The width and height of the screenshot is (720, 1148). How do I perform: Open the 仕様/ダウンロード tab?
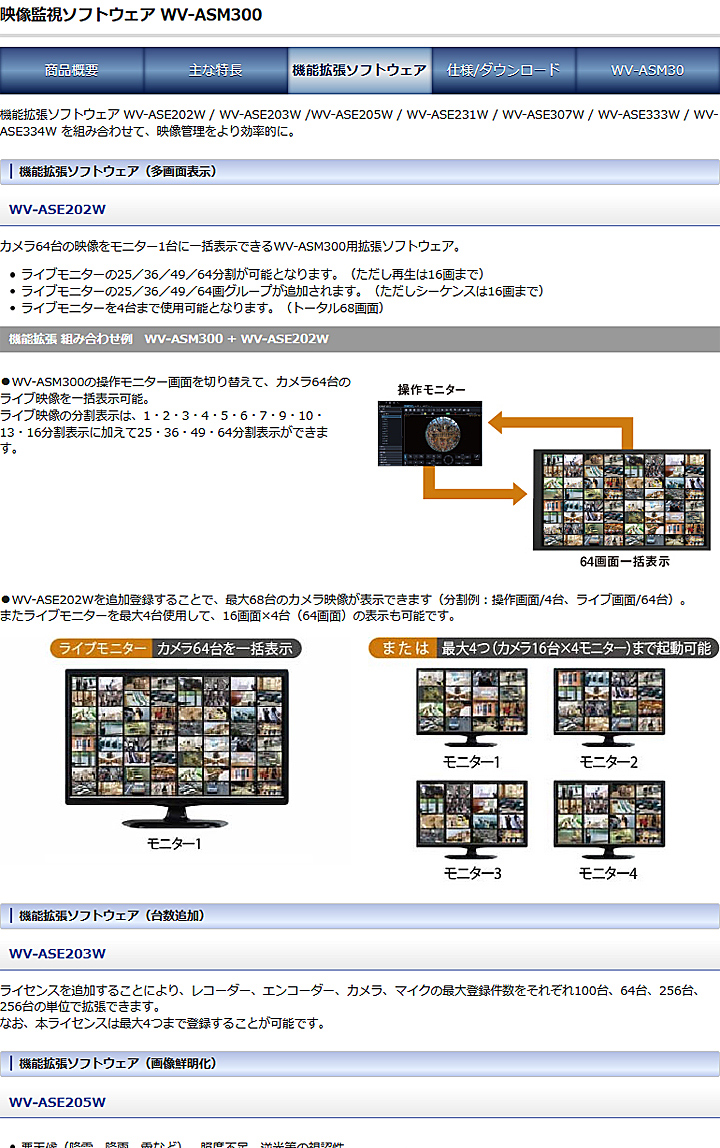503,70
